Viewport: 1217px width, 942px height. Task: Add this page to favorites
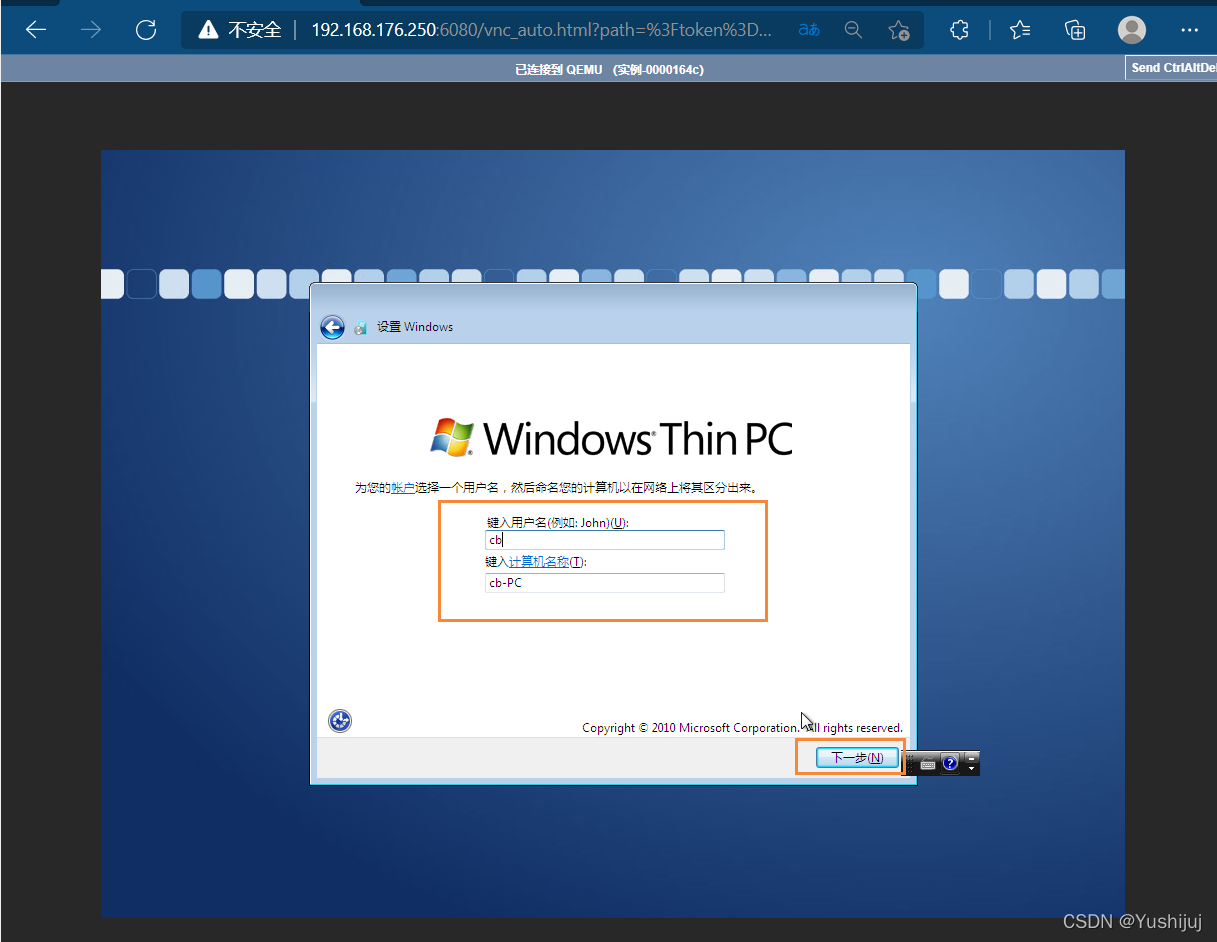click(x=899, y=30)
